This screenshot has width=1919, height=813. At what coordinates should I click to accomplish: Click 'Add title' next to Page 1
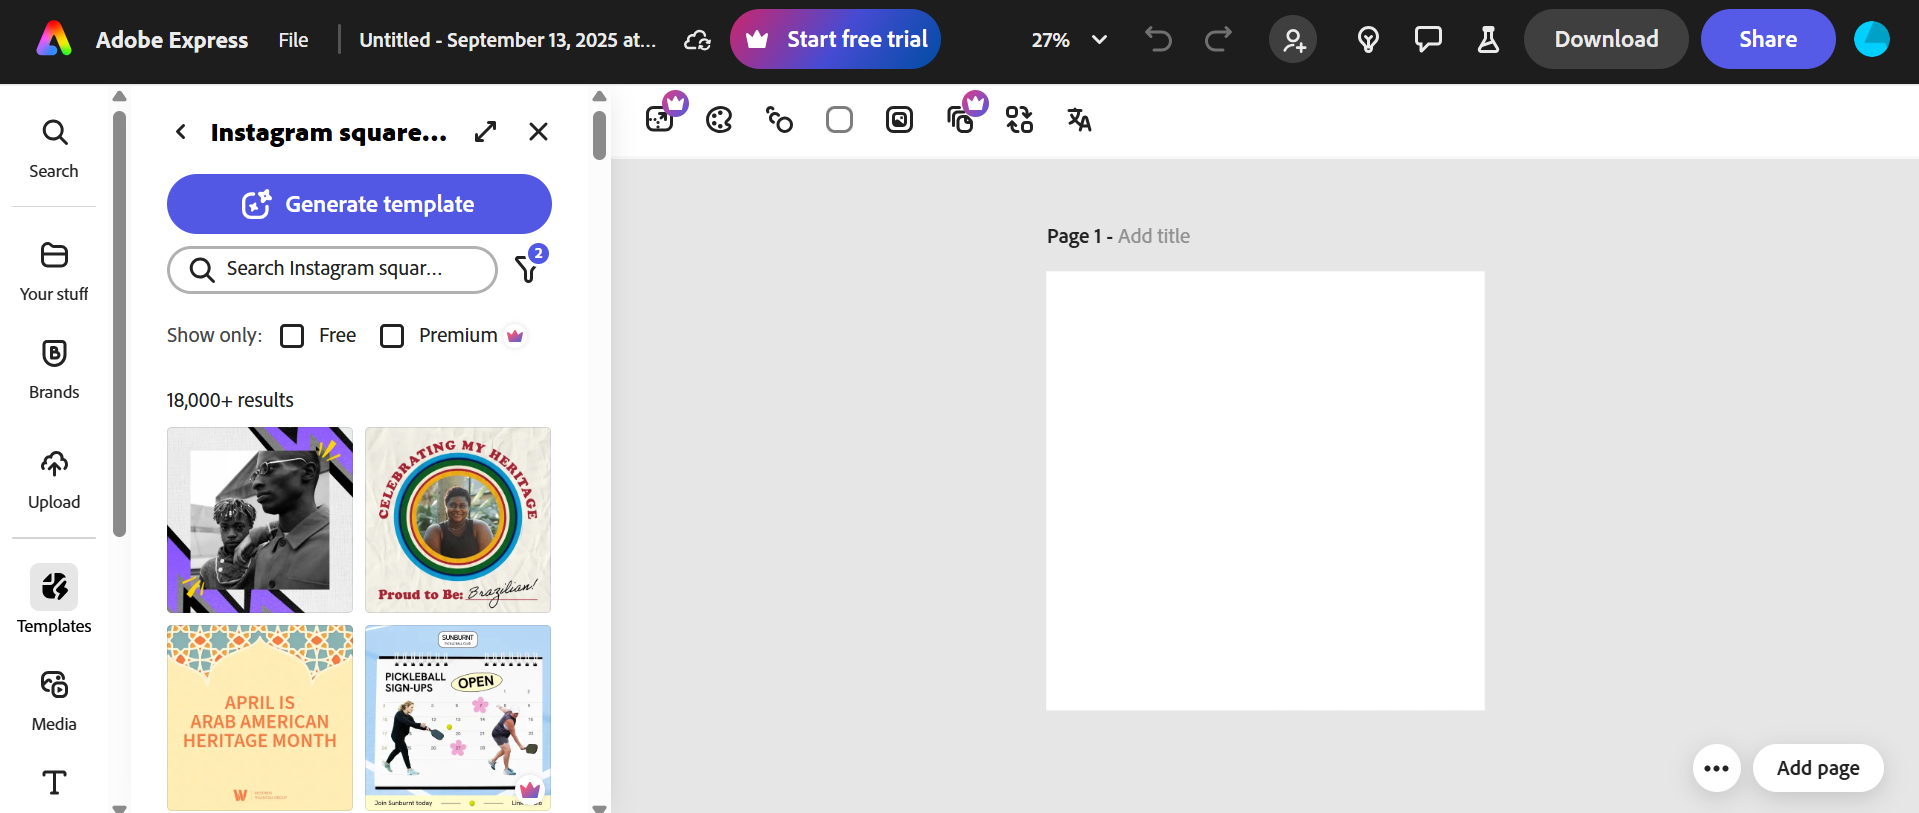1154,236
